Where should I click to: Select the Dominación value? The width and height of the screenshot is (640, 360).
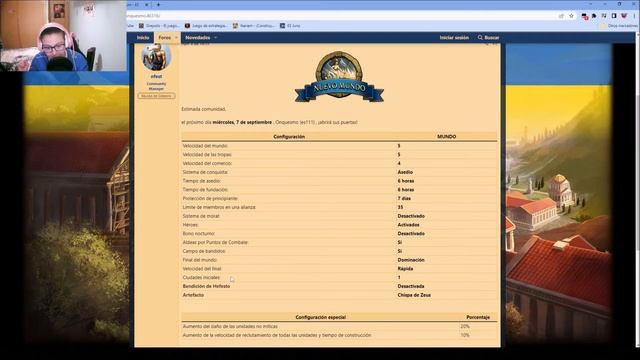tap(411, 260)
